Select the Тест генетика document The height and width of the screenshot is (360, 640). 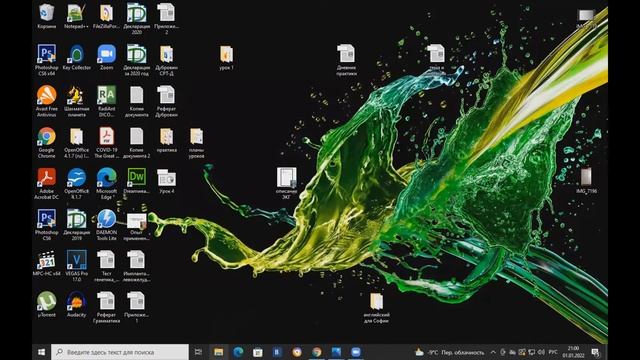(x=107, y=266)
